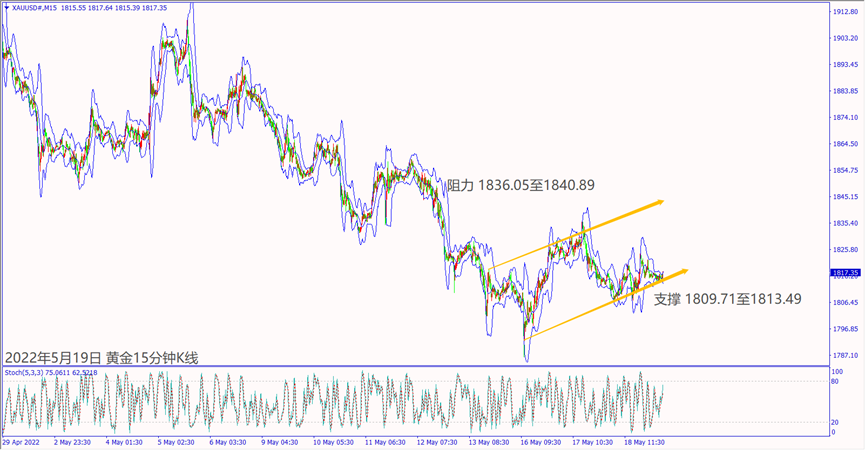Image resolution: width=865 pixels, height=450 pixels.
Task: Click the upper yellow trendline arrowhead
Action: tap(659, 202)
